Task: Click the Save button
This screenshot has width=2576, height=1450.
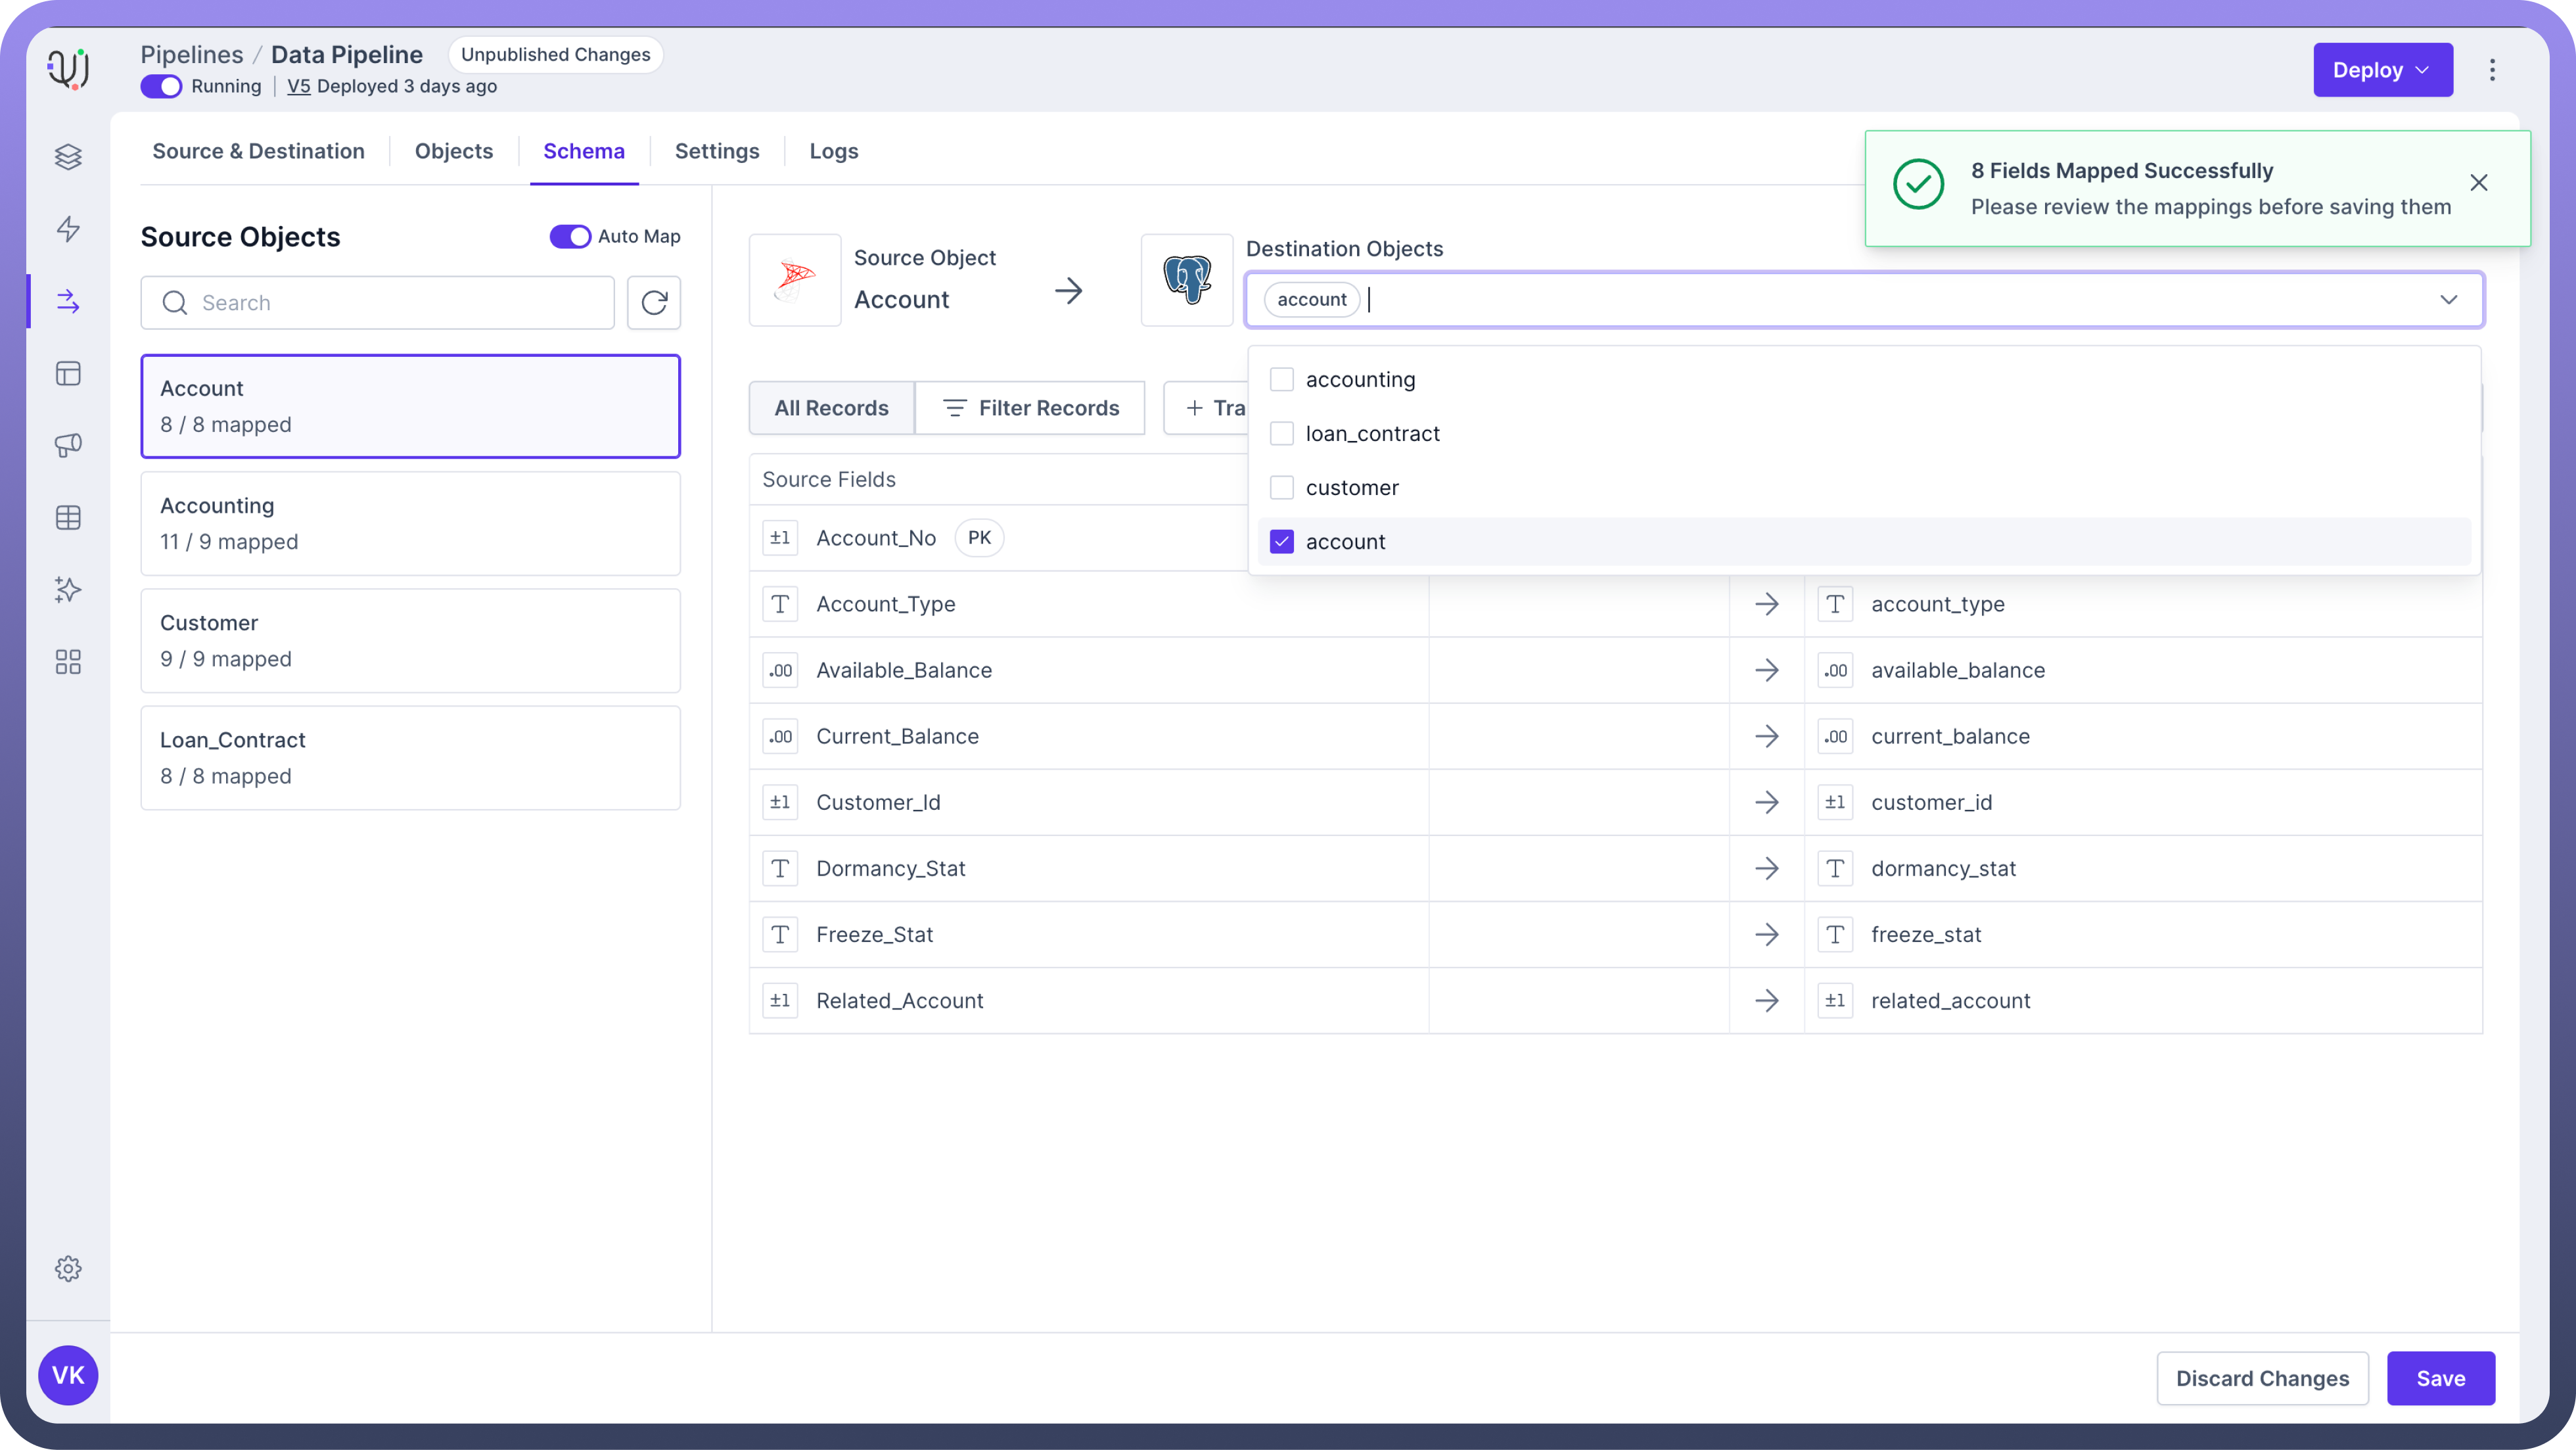Action: [2440, 1378]
